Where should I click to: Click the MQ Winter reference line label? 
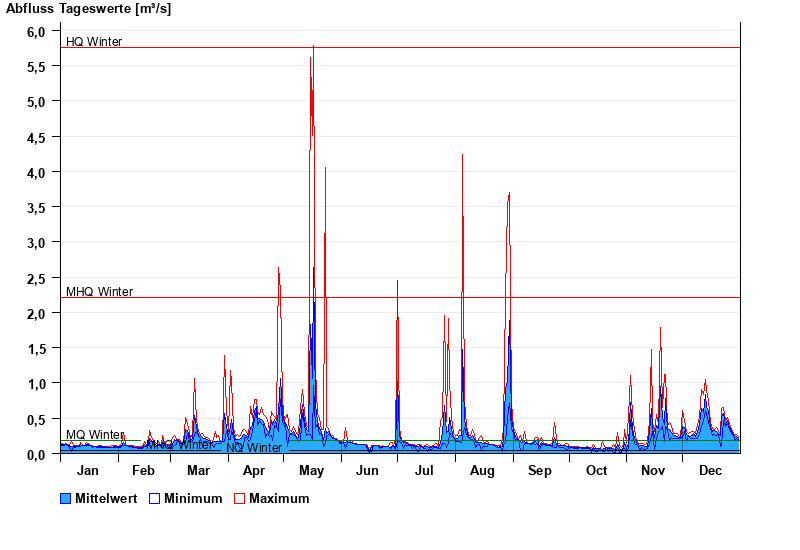[95, 435]
